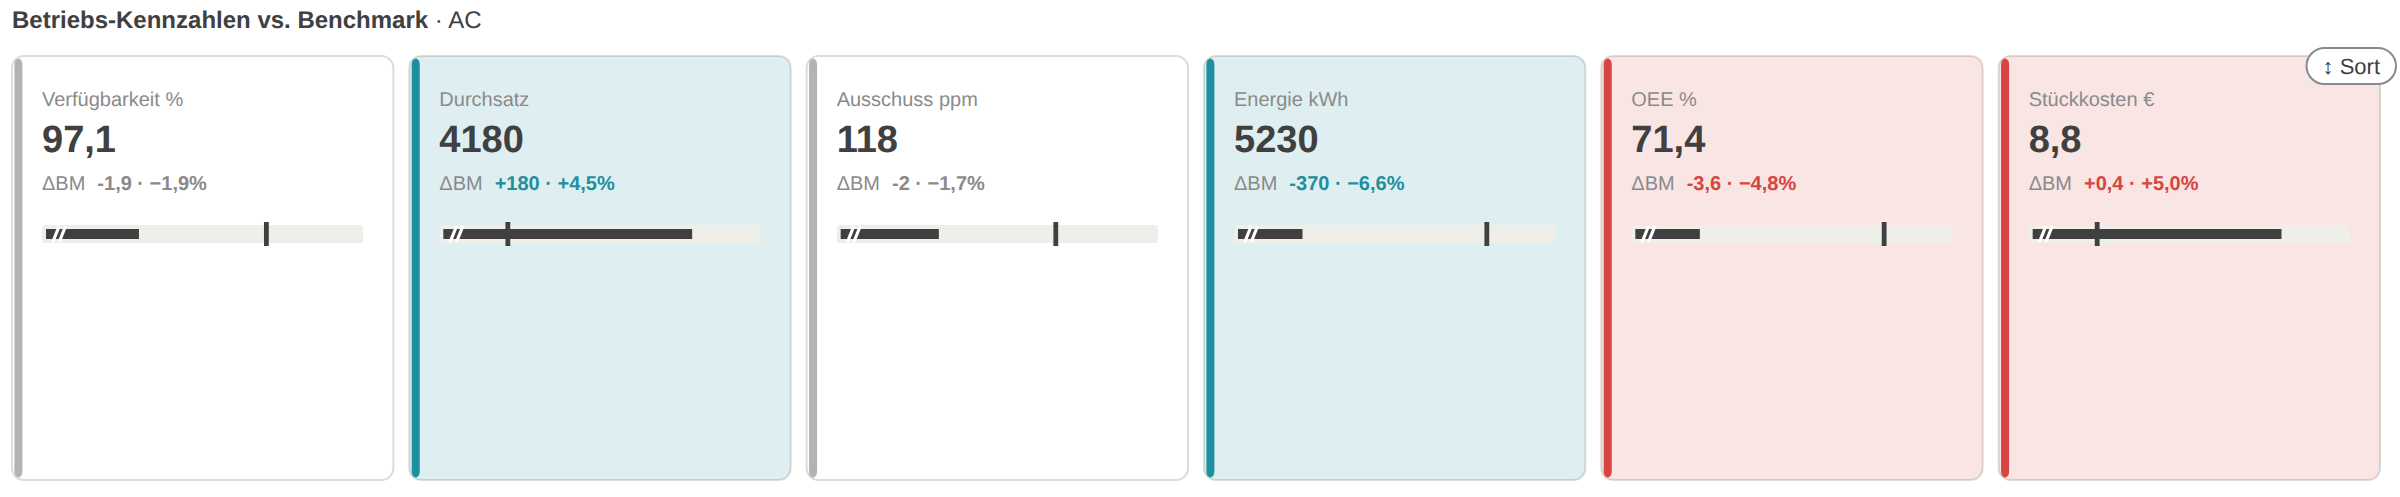Viewport: 2400px width, 497px height.
Task: Click the benchmark marker on Verfügbarkeit bar
Action: [266, 234]
